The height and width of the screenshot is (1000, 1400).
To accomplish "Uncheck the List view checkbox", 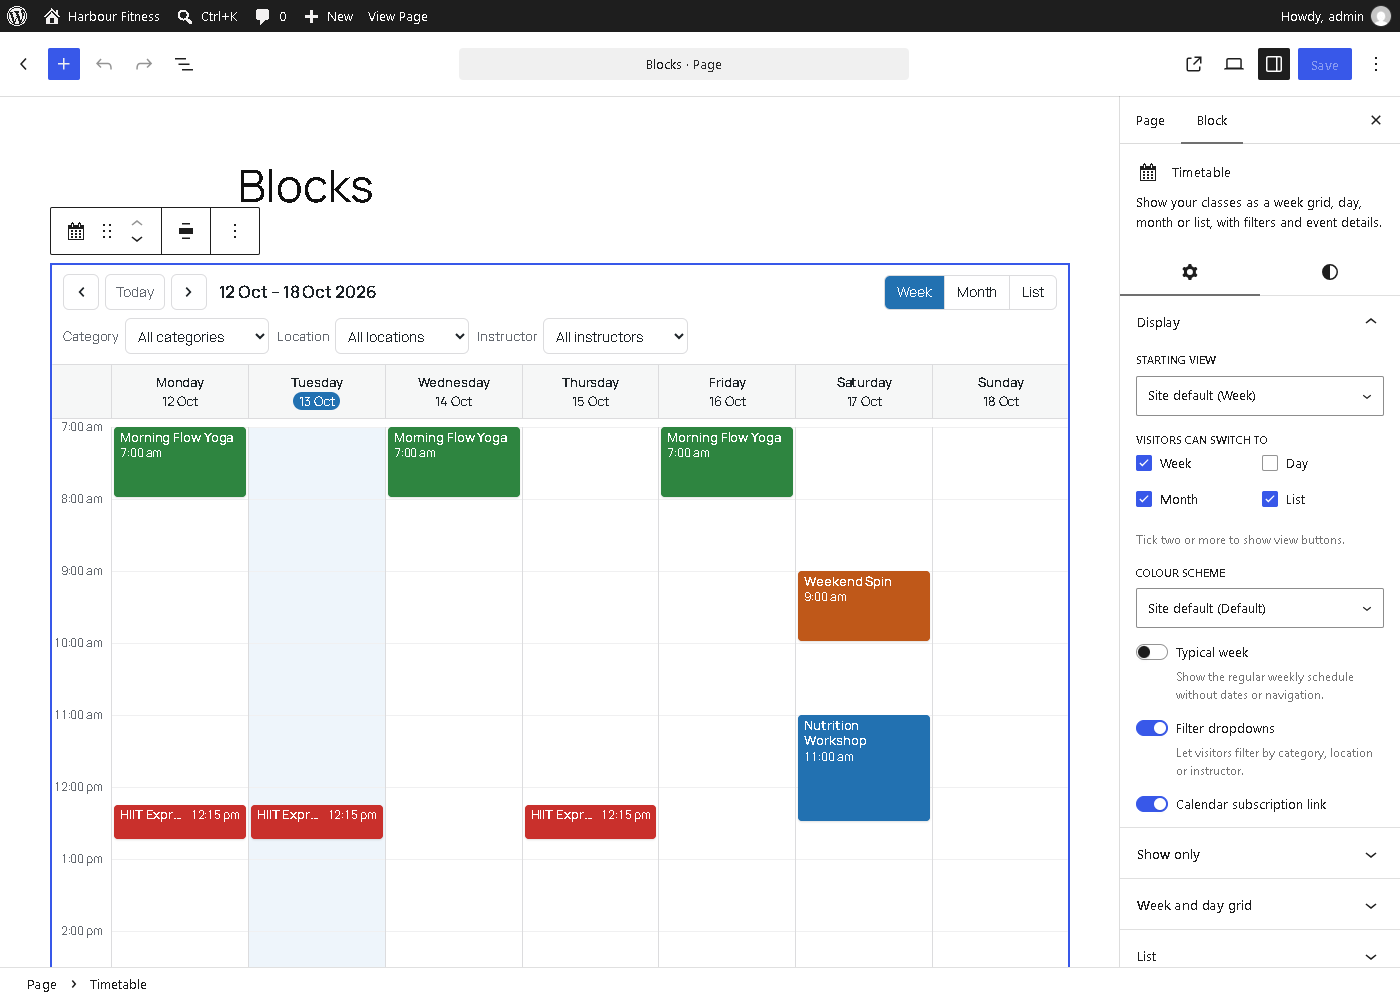I will 1270,499.
